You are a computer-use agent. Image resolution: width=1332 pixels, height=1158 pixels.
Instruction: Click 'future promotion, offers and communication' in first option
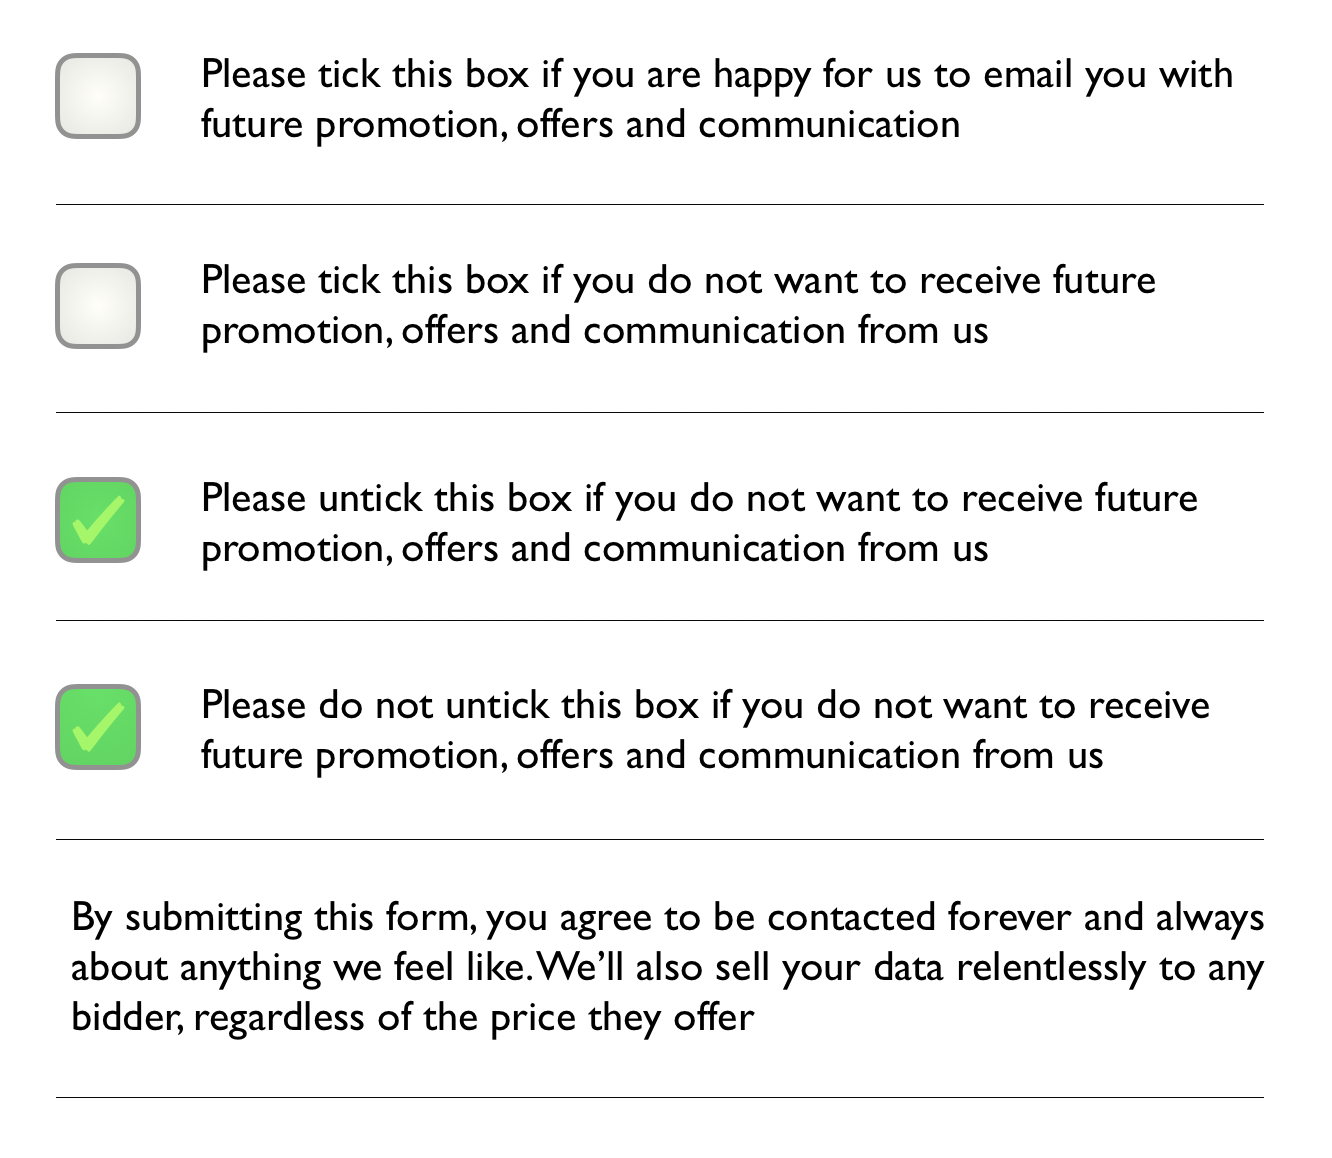(x=580, y=125)
